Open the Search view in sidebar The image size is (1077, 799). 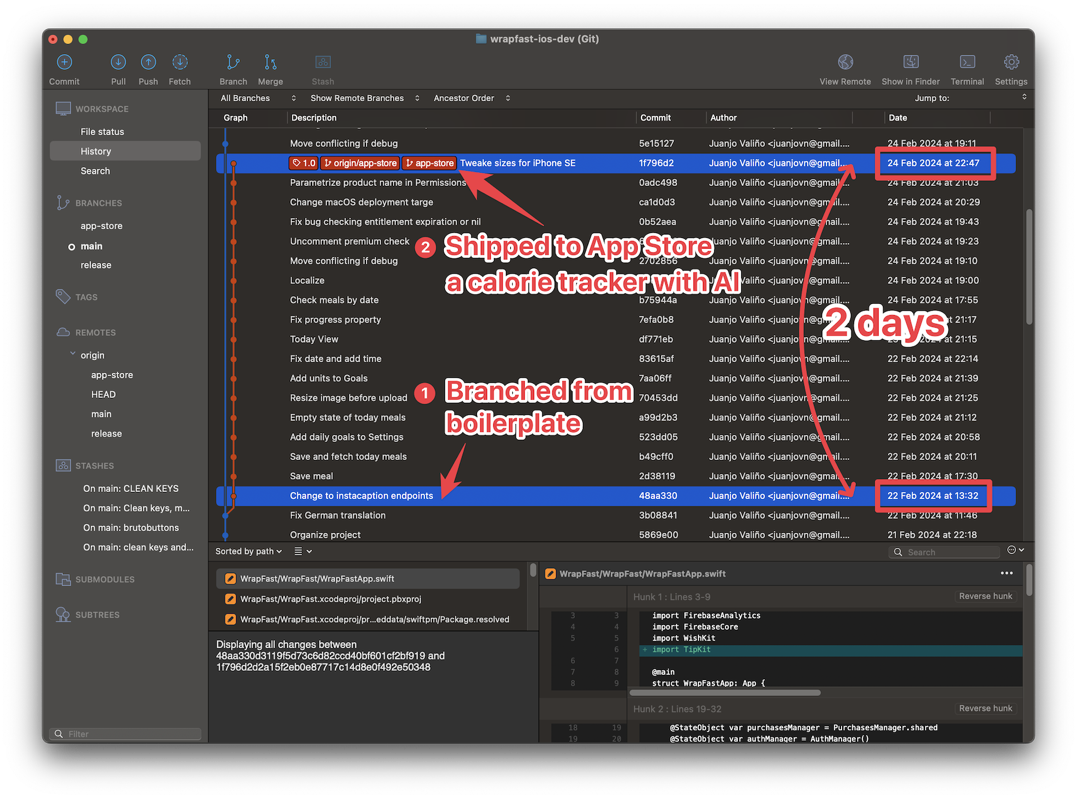pyautogui.click(x=95, y=170)
